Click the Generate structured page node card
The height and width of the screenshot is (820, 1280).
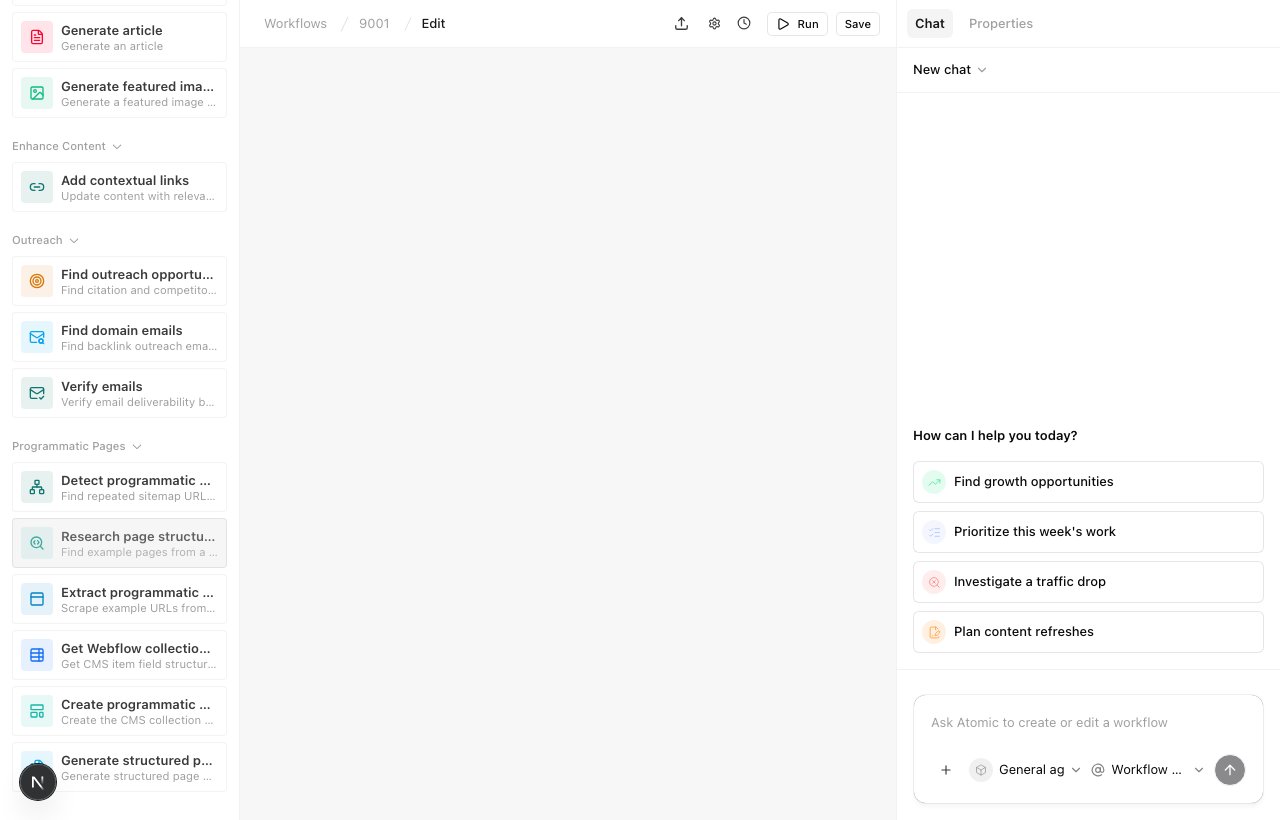coord(119,767)
